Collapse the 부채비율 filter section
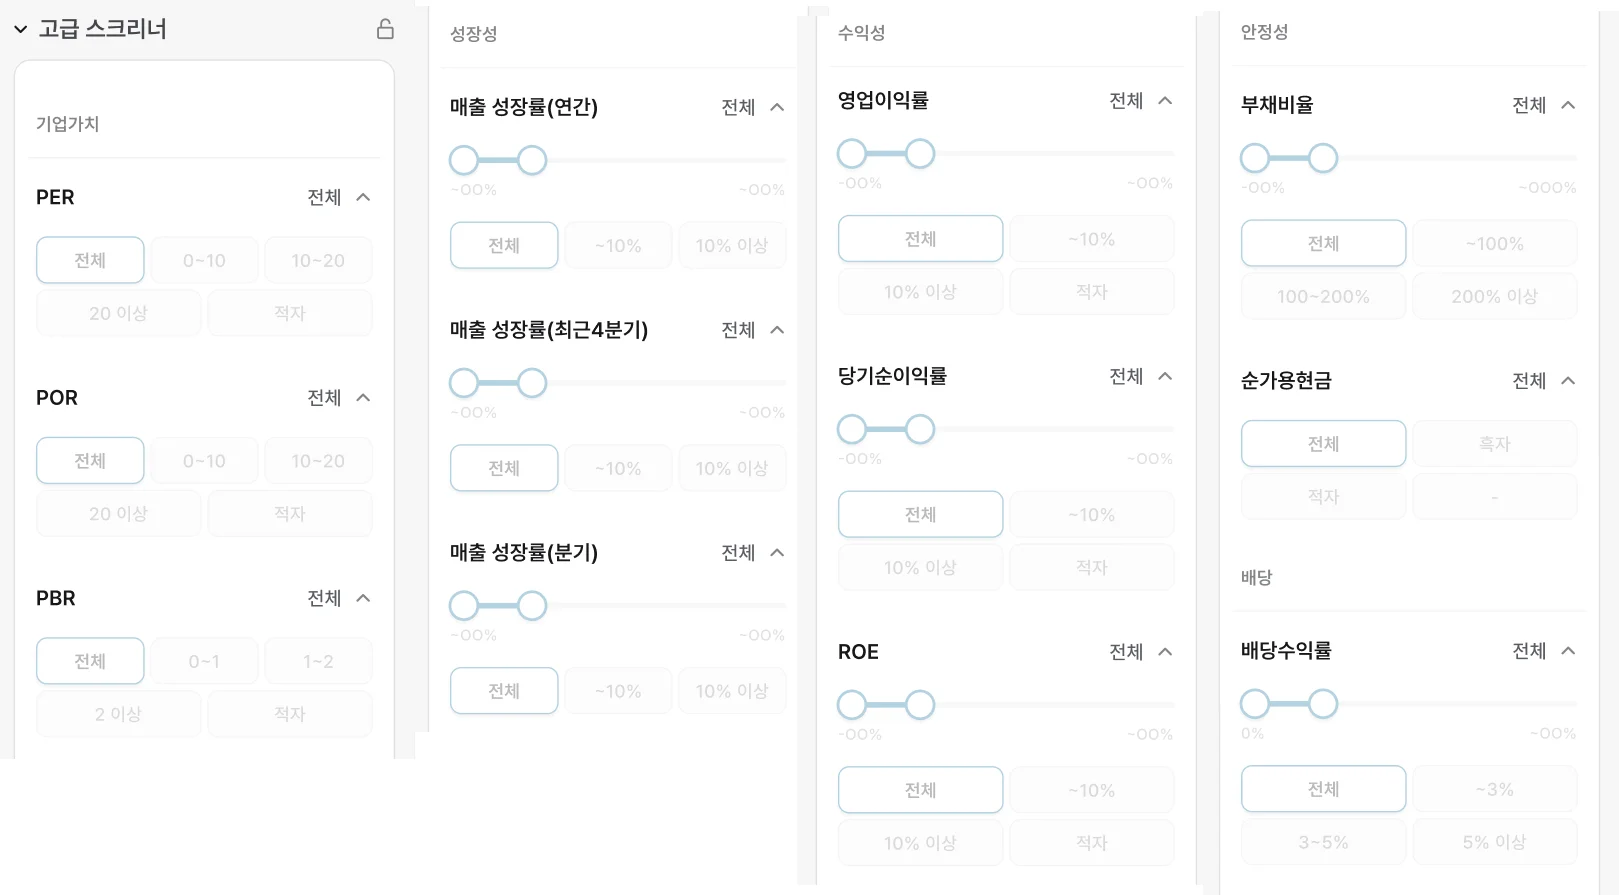Screen dimensions: 1619x895 (1568, 105)
